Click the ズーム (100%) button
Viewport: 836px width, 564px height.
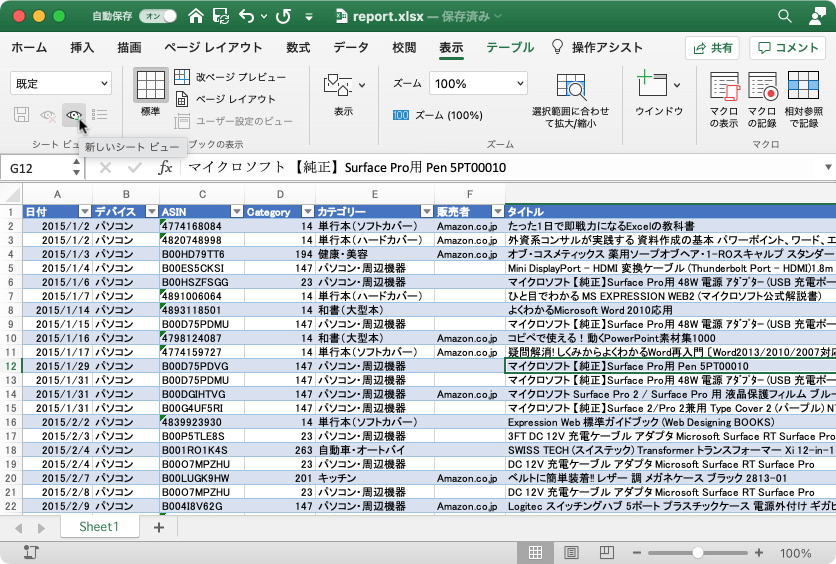[438, 115]
